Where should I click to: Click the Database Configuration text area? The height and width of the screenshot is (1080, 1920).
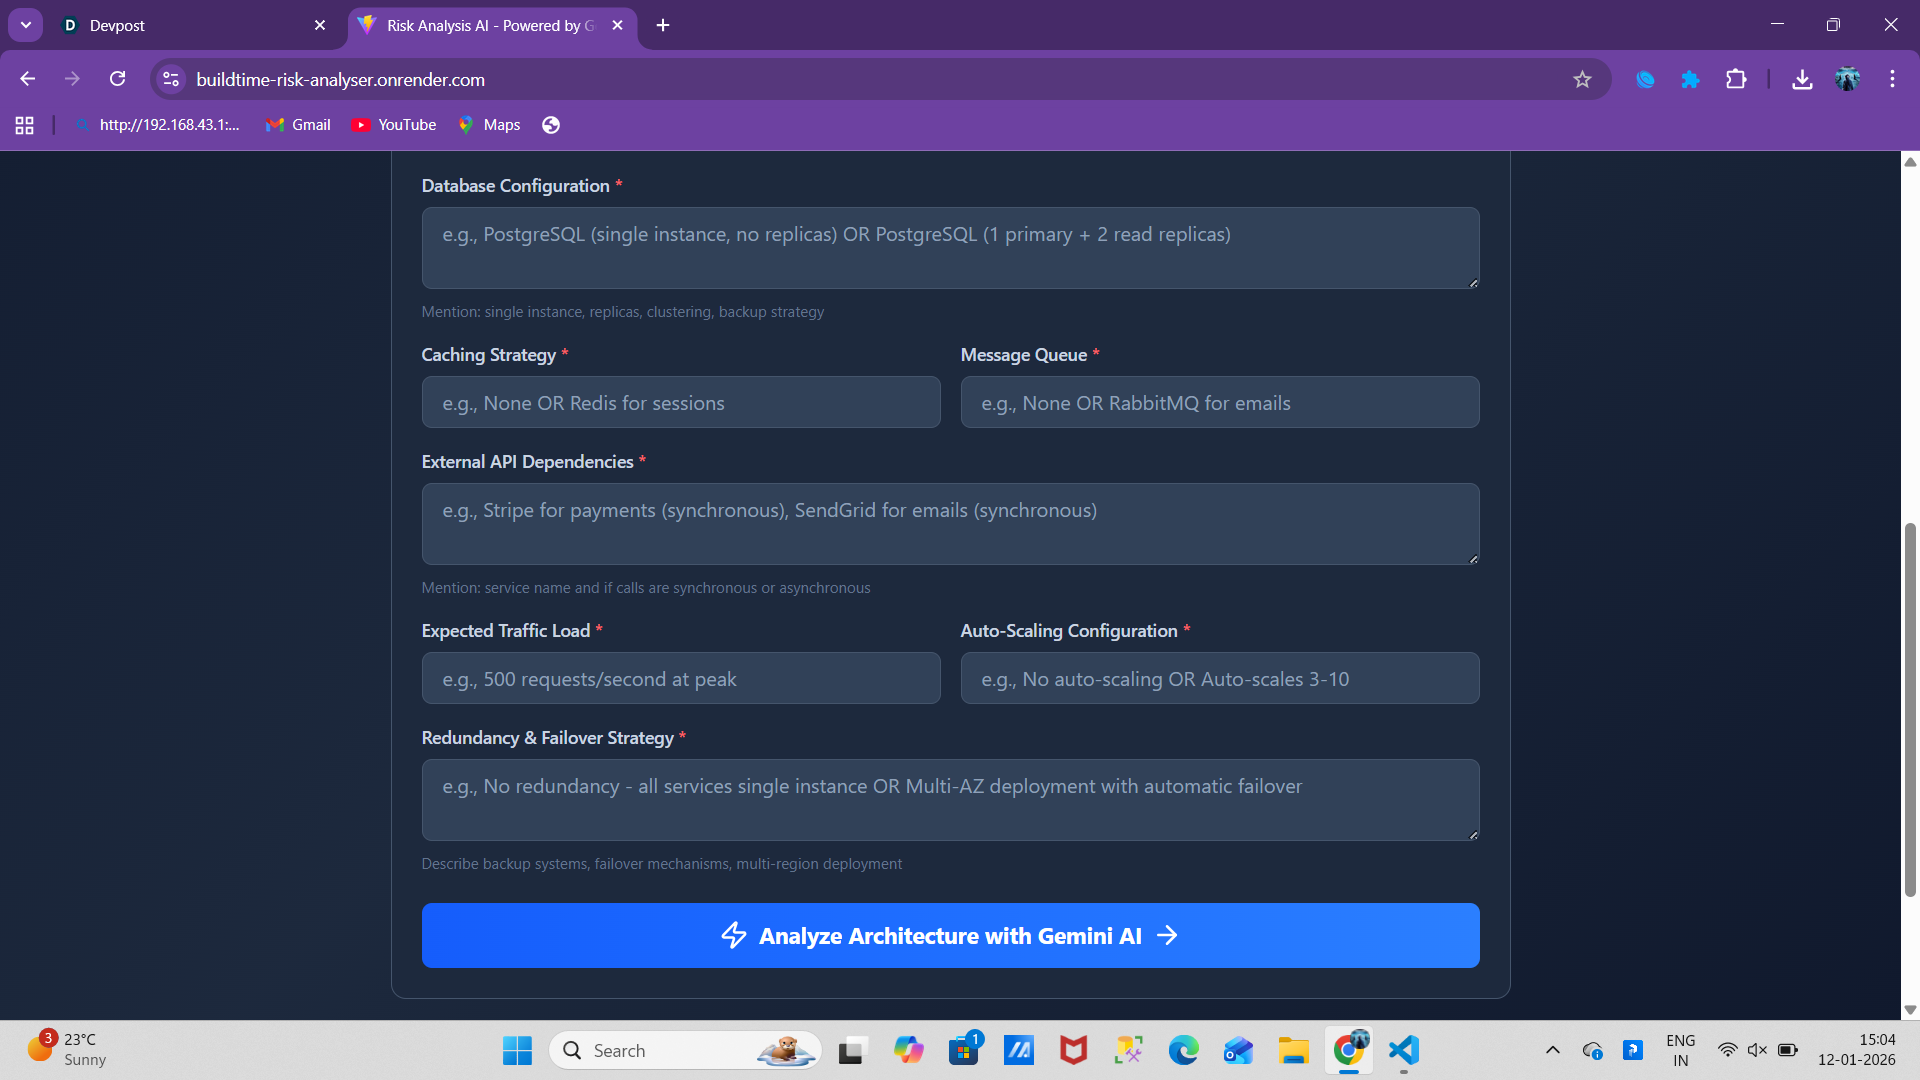point(950,248)
